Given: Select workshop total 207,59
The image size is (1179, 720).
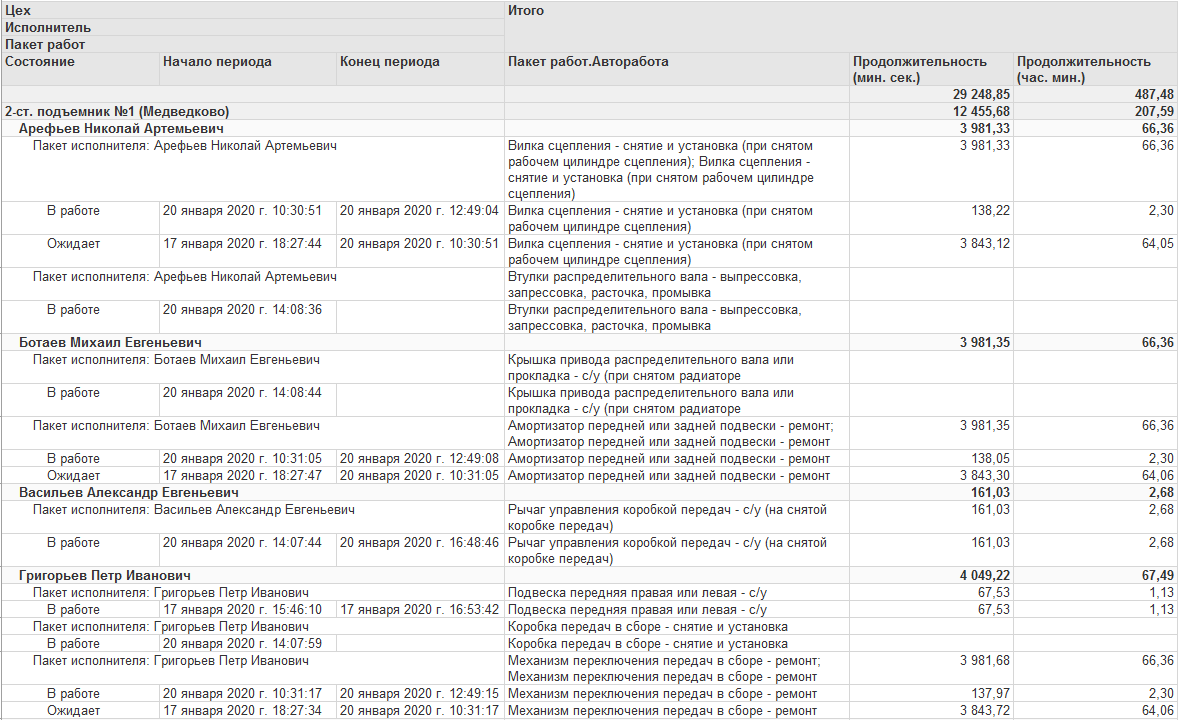Looking at the screenshot, I should (1154, 111).
